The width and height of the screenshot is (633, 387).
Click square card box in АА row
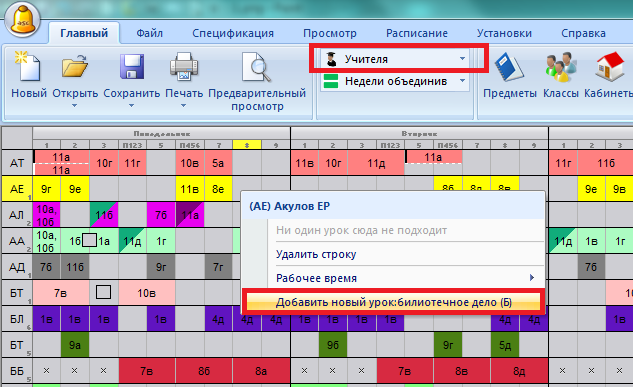(89, 240)
